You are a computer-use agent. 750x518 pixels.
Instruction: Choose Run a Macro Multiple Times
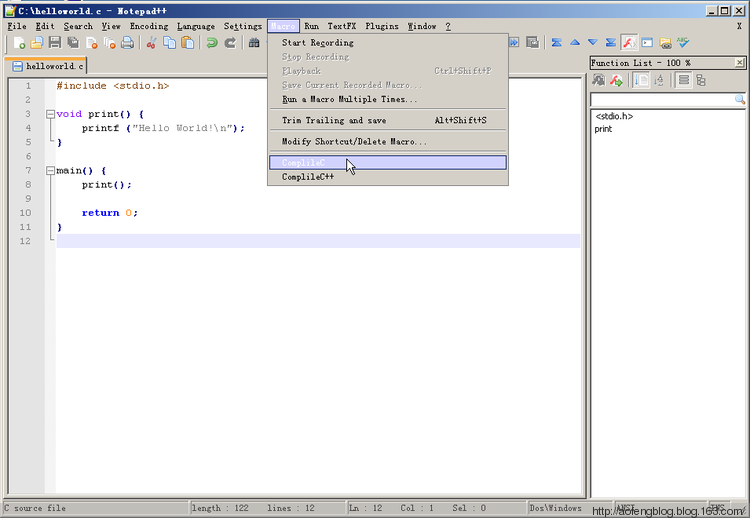pyautogui.click(x=388, y=99)
